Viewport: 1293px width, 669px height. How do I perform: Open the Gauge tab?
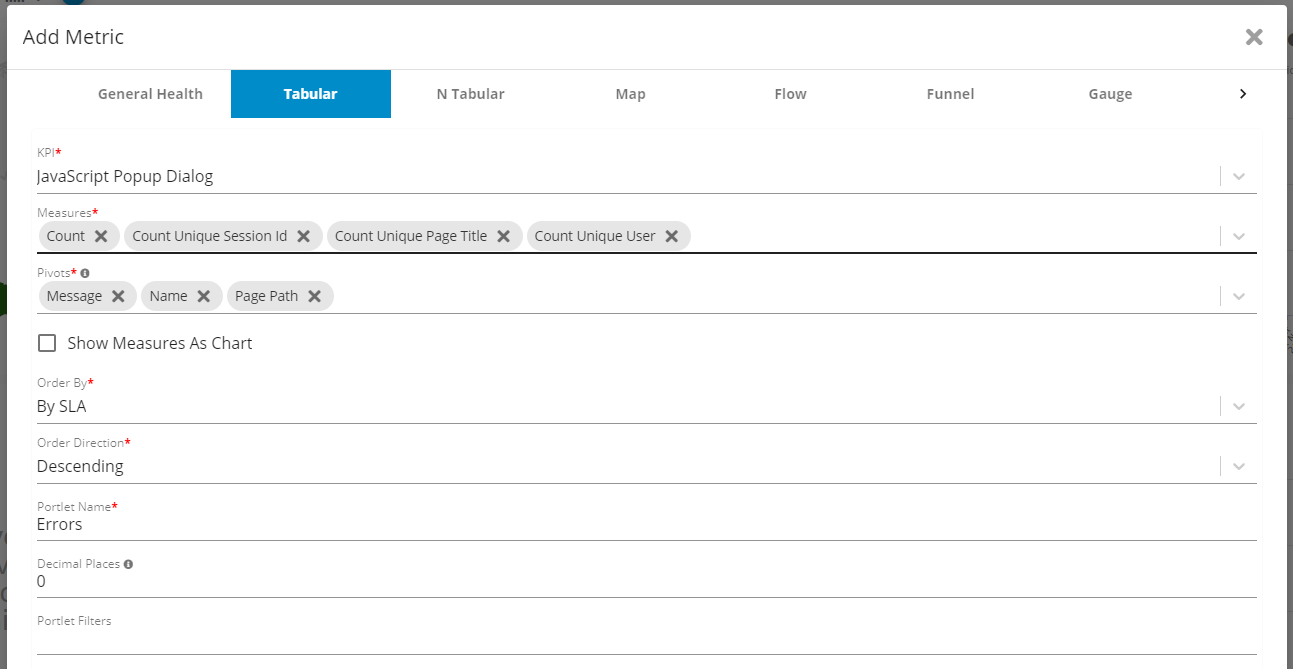click(x=1110, y=94)
